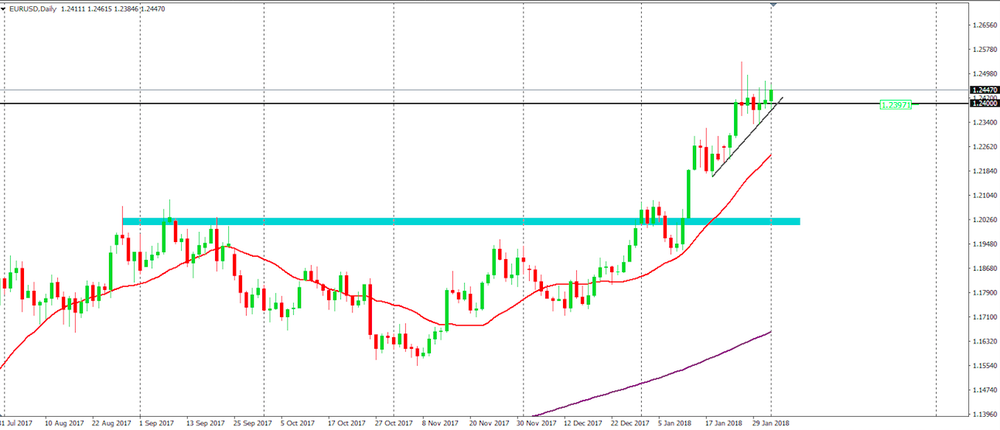Click the chart shift triangle marker at top
Viewport: 1000px width, 430px height.
coord(773,4)
